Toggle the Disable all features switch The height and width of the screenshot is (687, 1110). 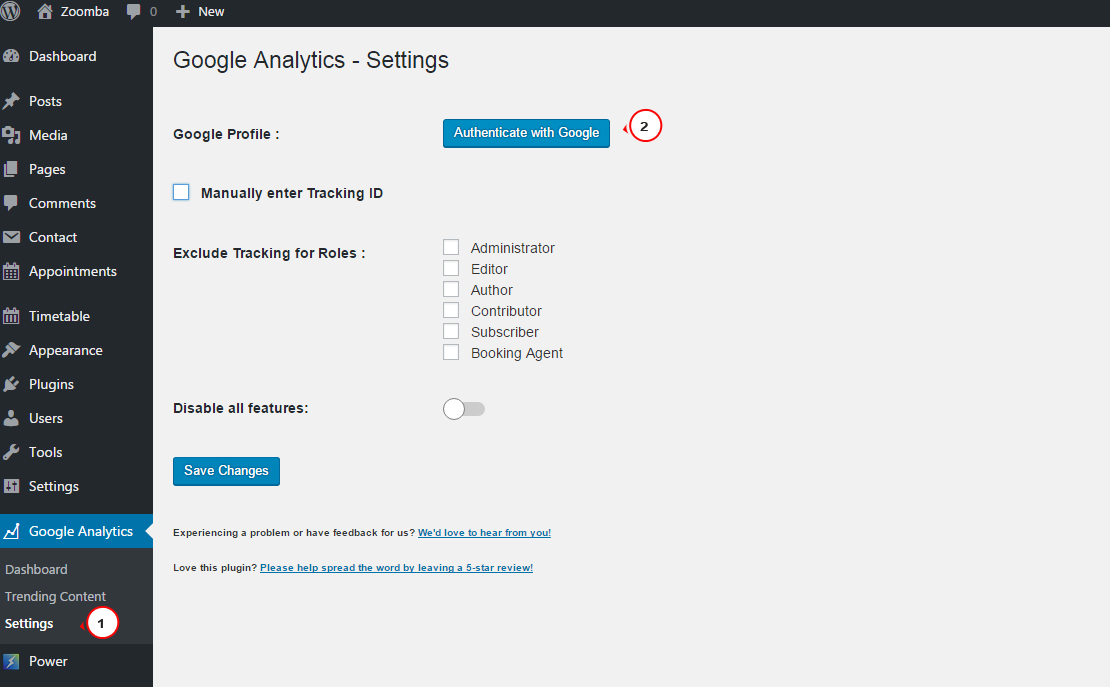click(x=464, y=409)
